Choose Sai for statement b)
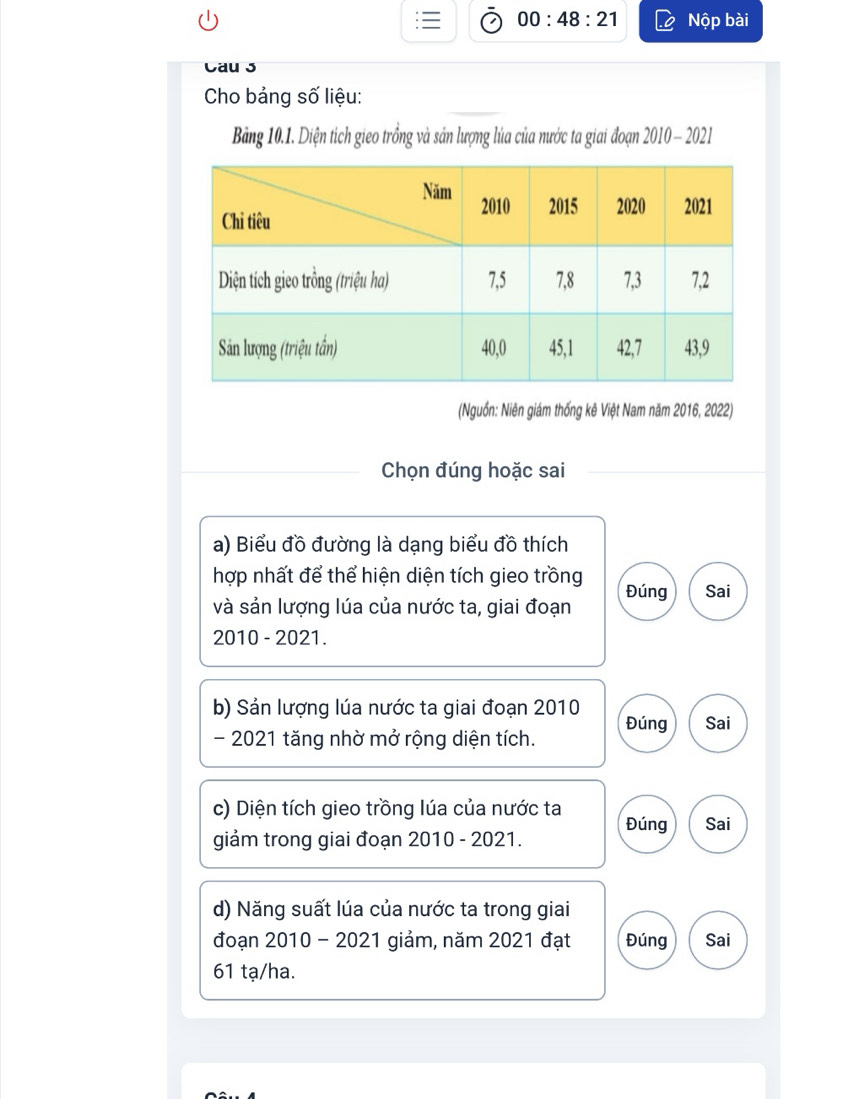867x1099 pixels. tap(718, 723)
